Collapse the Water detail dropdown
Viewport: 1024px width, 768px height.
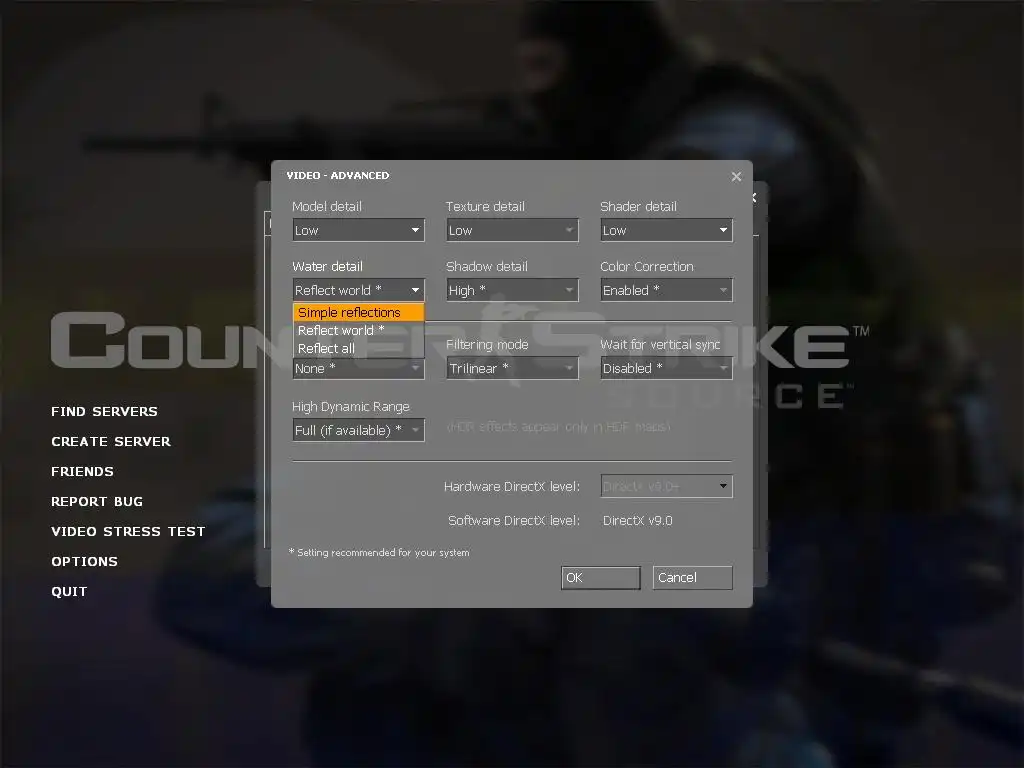pyautogui.click(x=358, y=290)
